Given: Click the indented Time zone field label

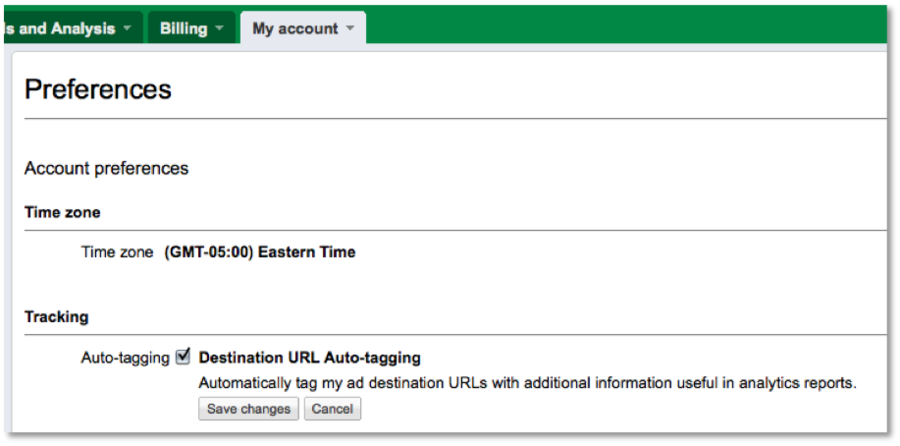Looking at the screenshot, I should tap(117, 252).
